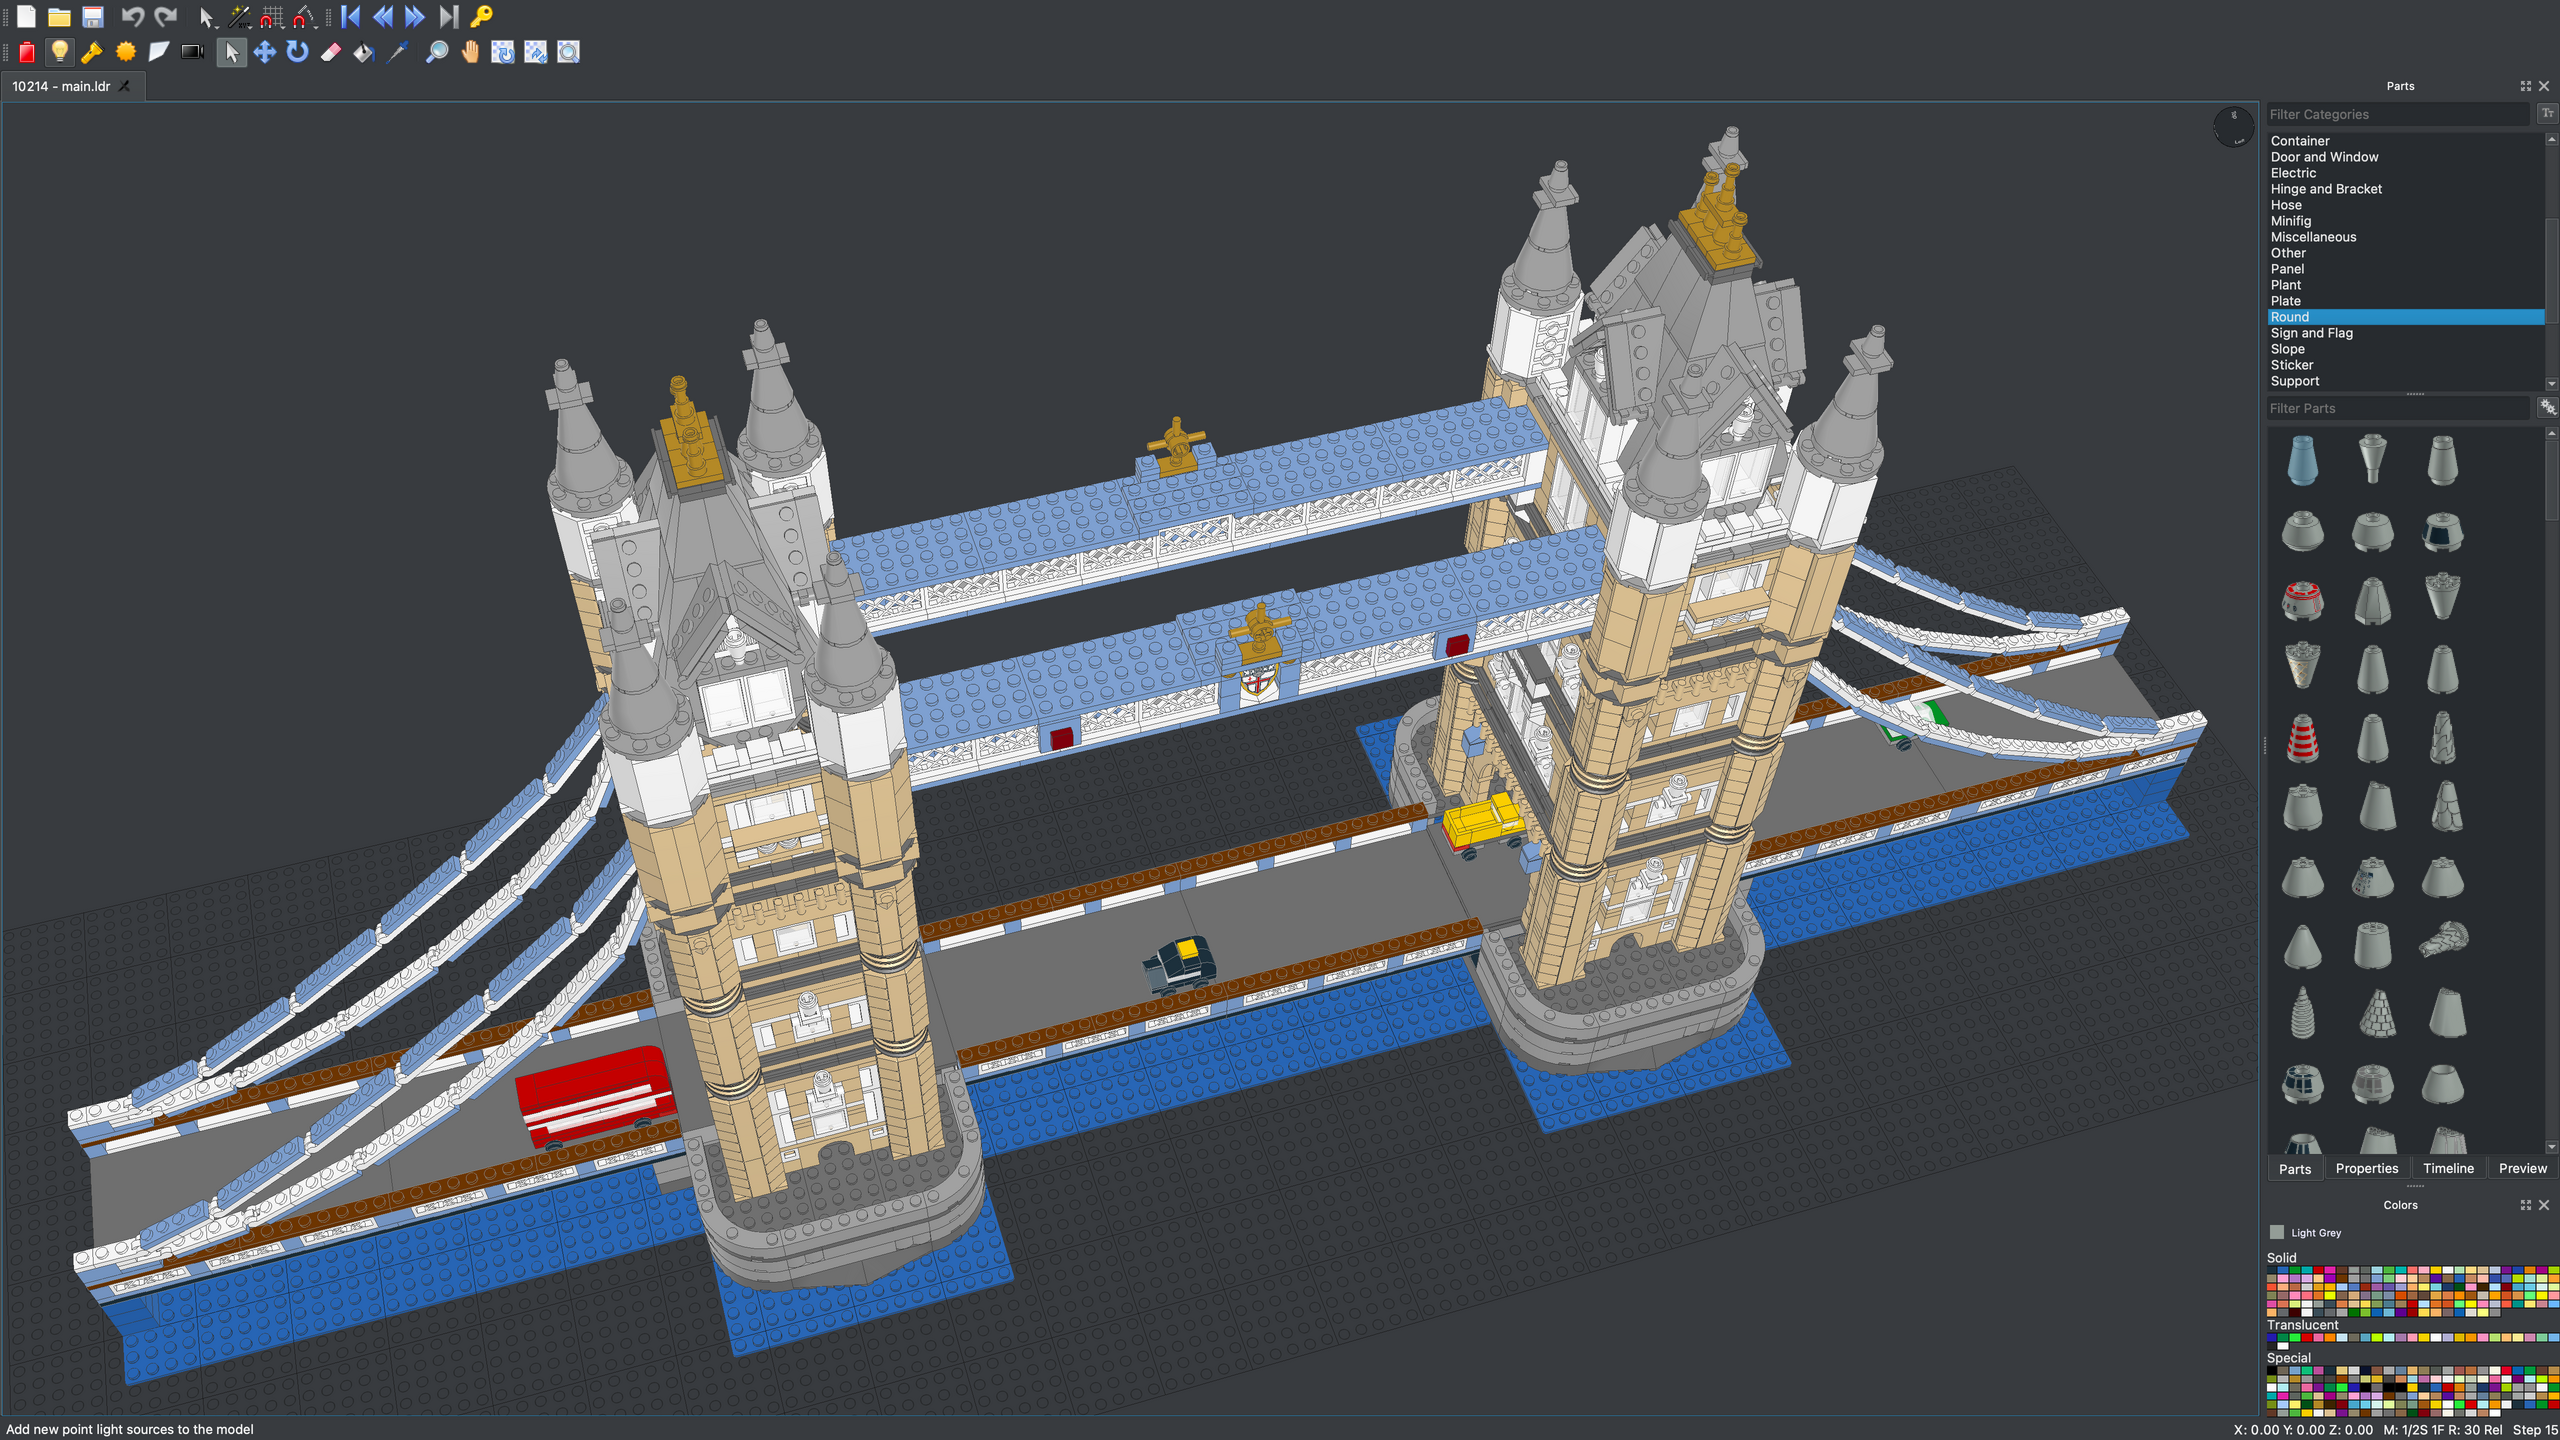Select the Paint bucket tool
Screen dimensions: 2560x1440
364,52
